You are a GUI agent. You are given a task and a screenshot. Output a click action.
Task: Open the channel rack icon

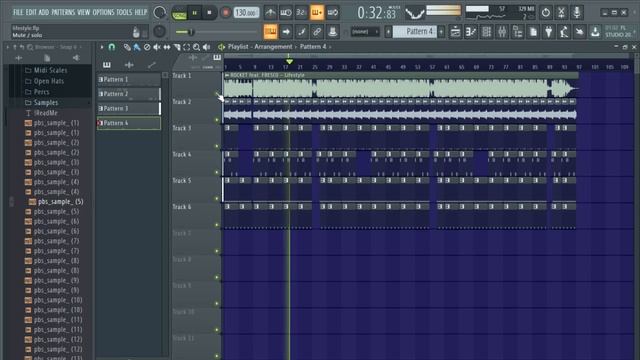point(486,31)
